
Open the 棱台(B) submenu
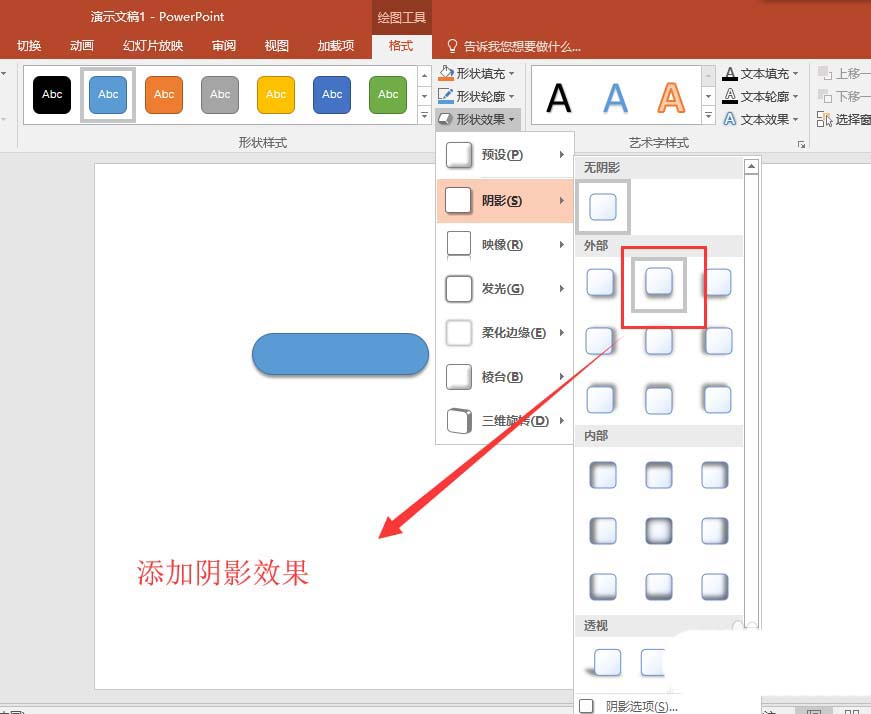(x=505, y=377)
